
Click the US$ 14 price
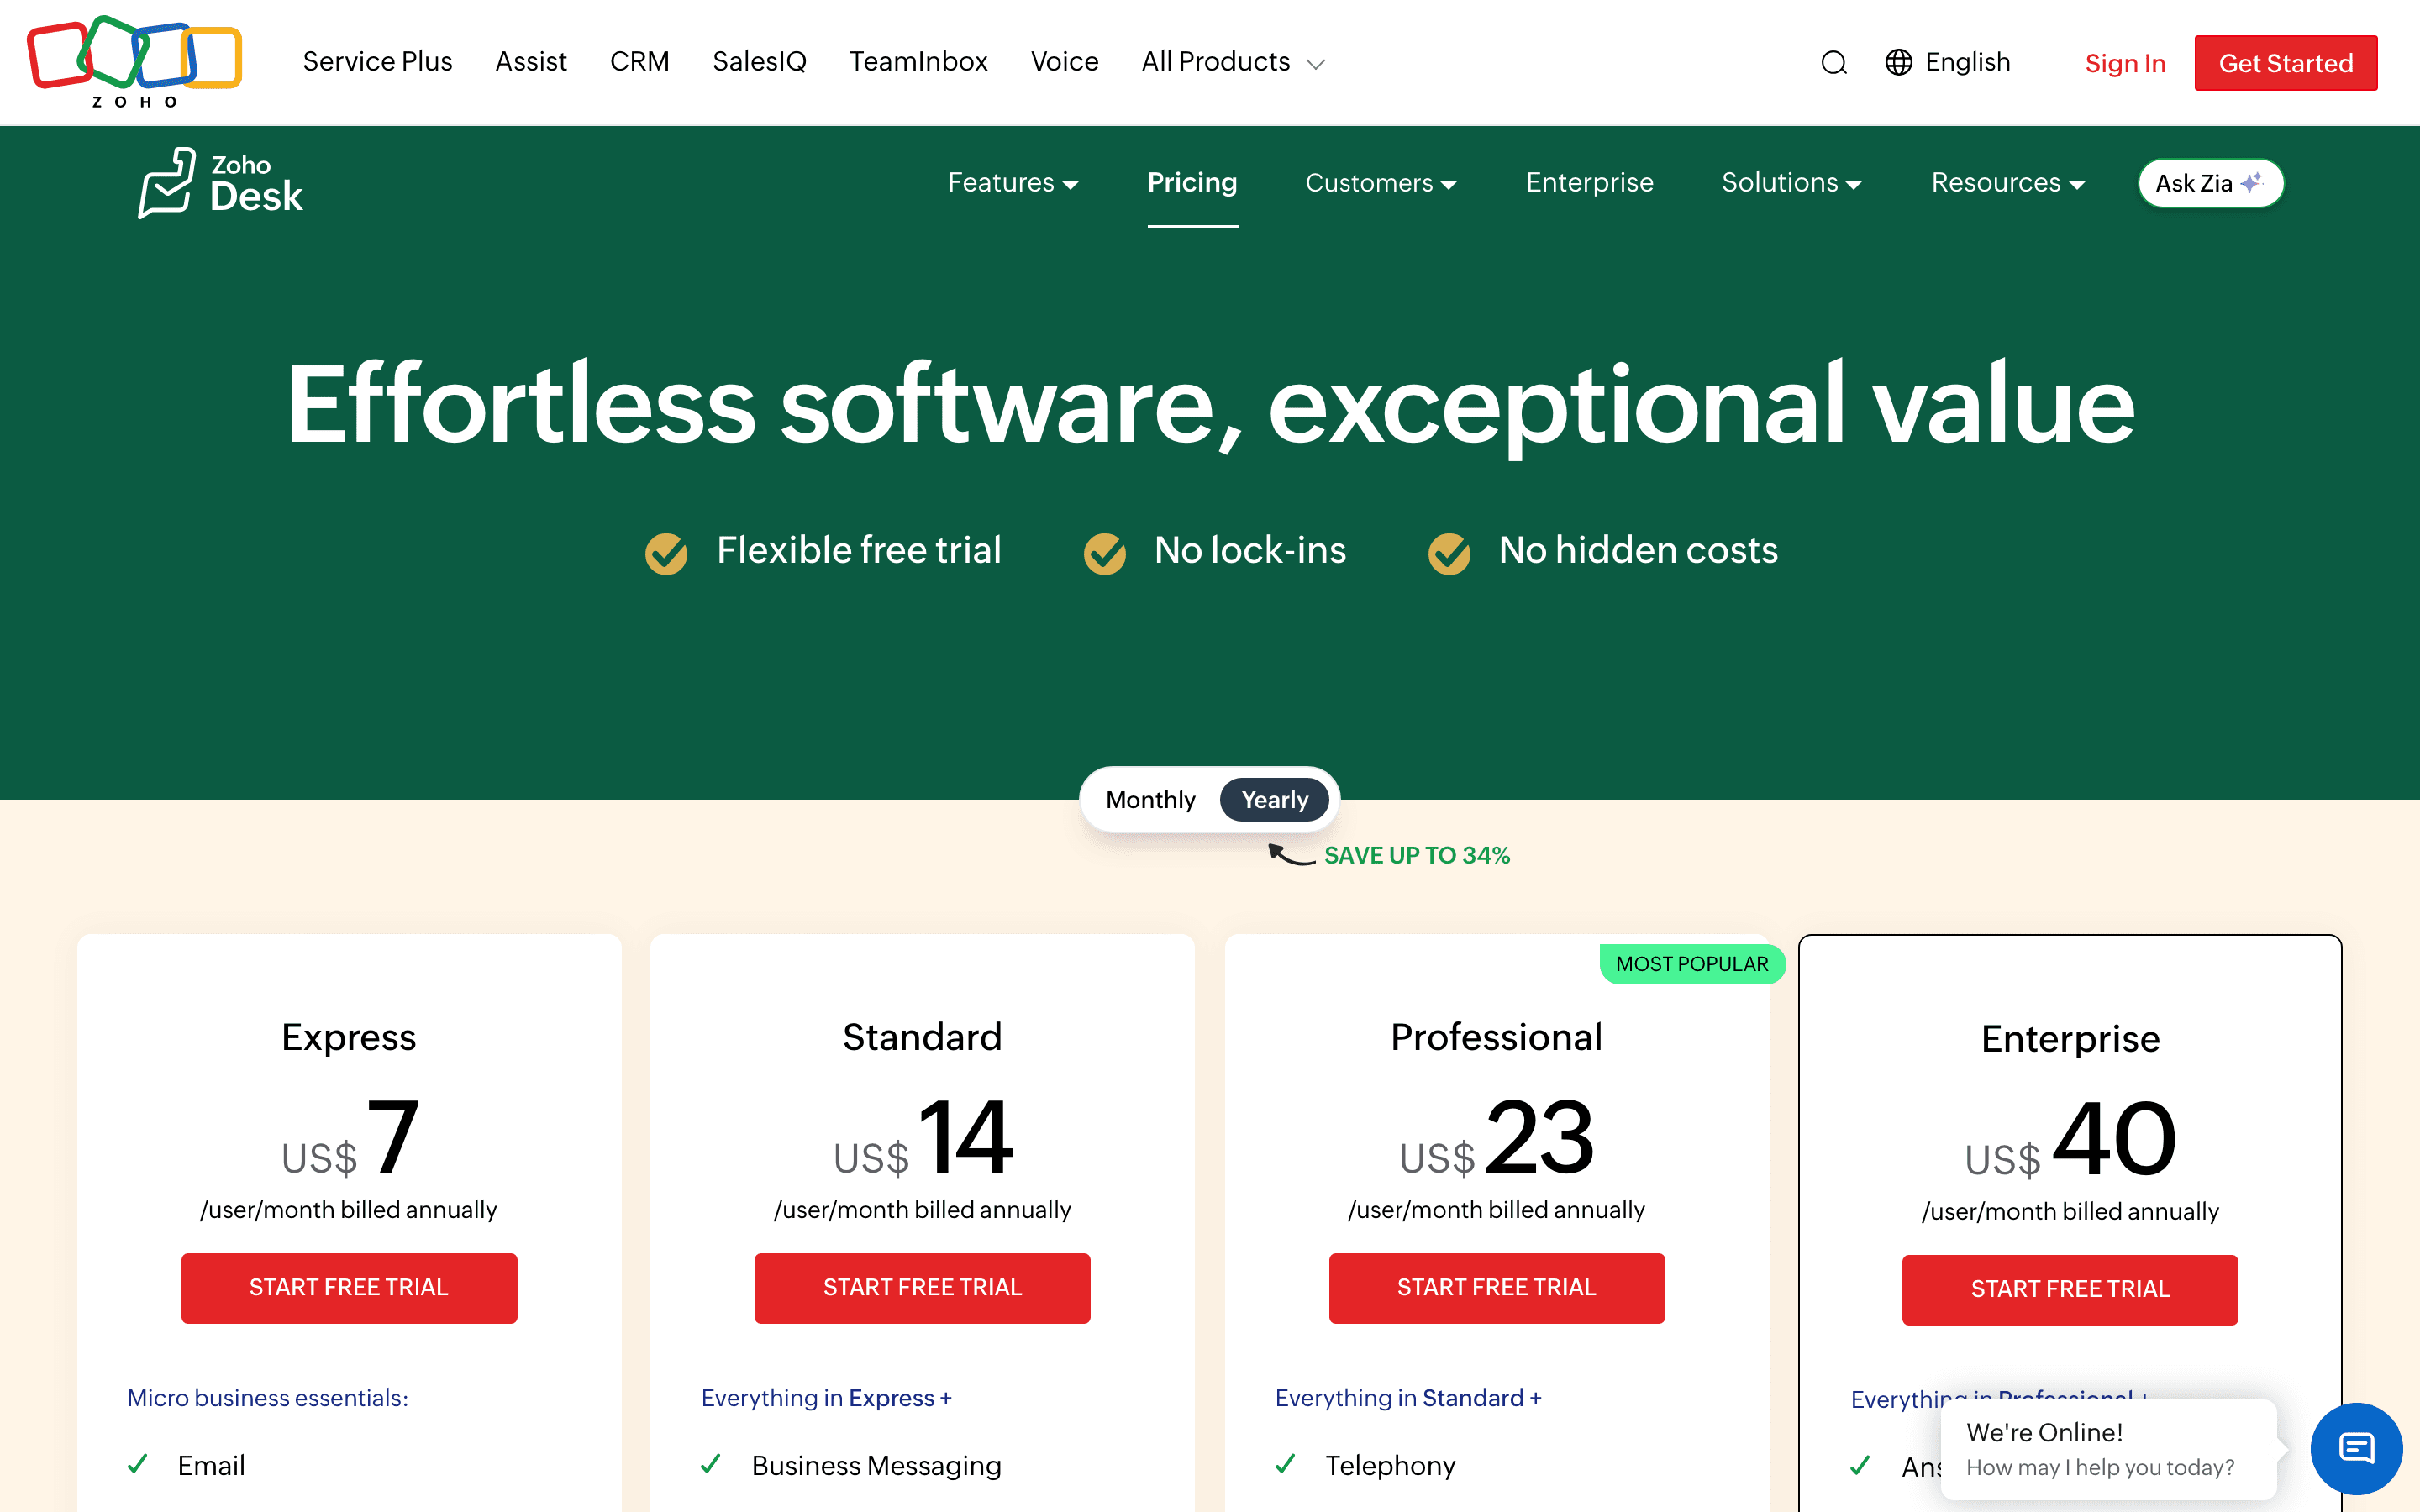click(x=922, y=1140)
